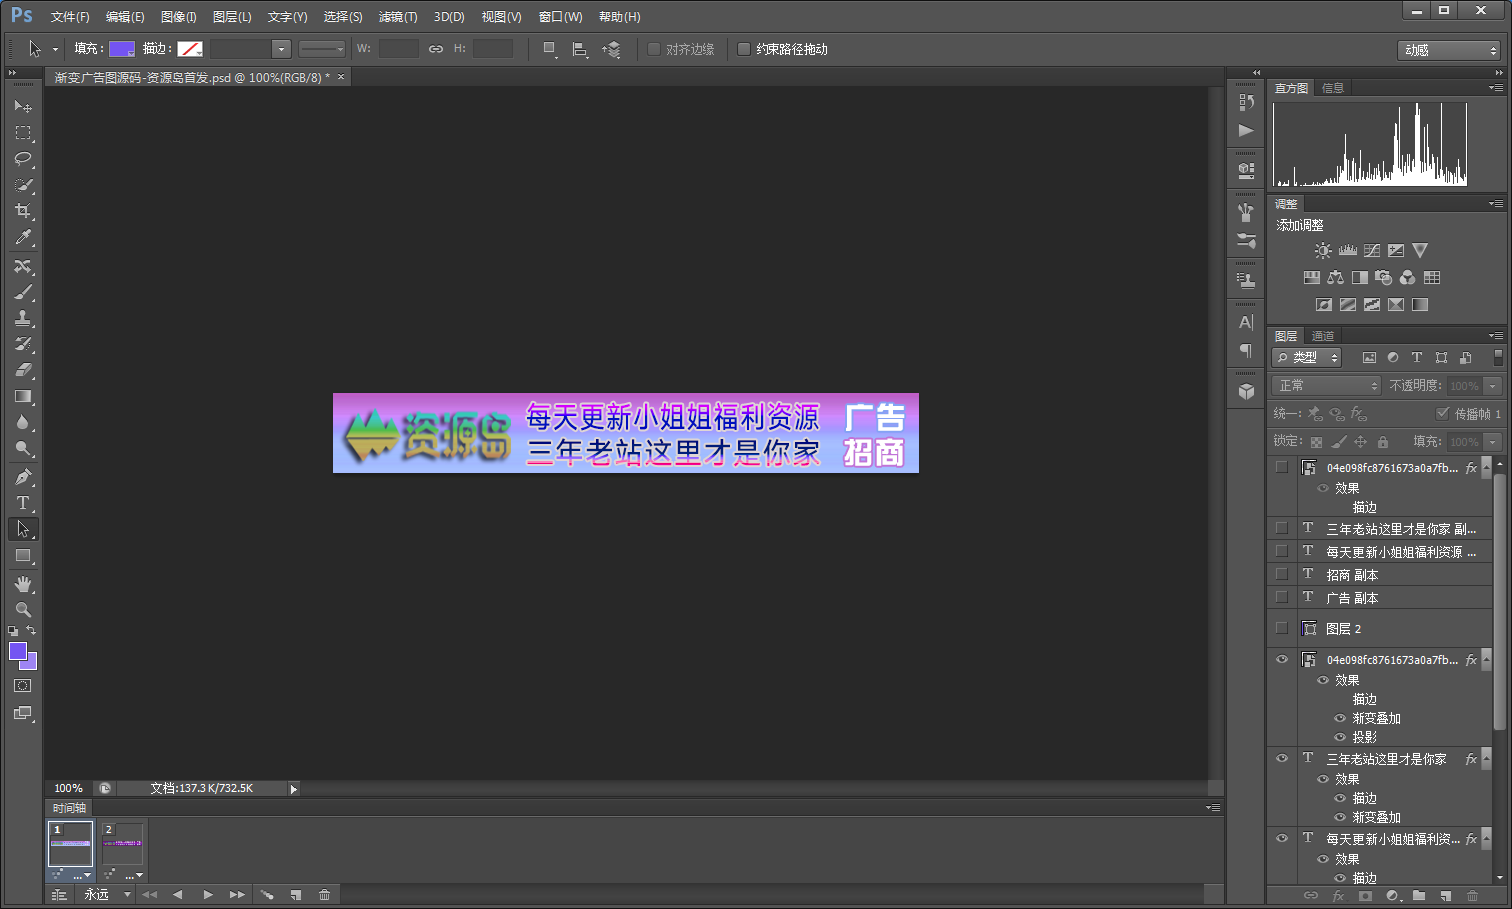Select the Crop tool
1512x909 pixels.
pos(22,211)
